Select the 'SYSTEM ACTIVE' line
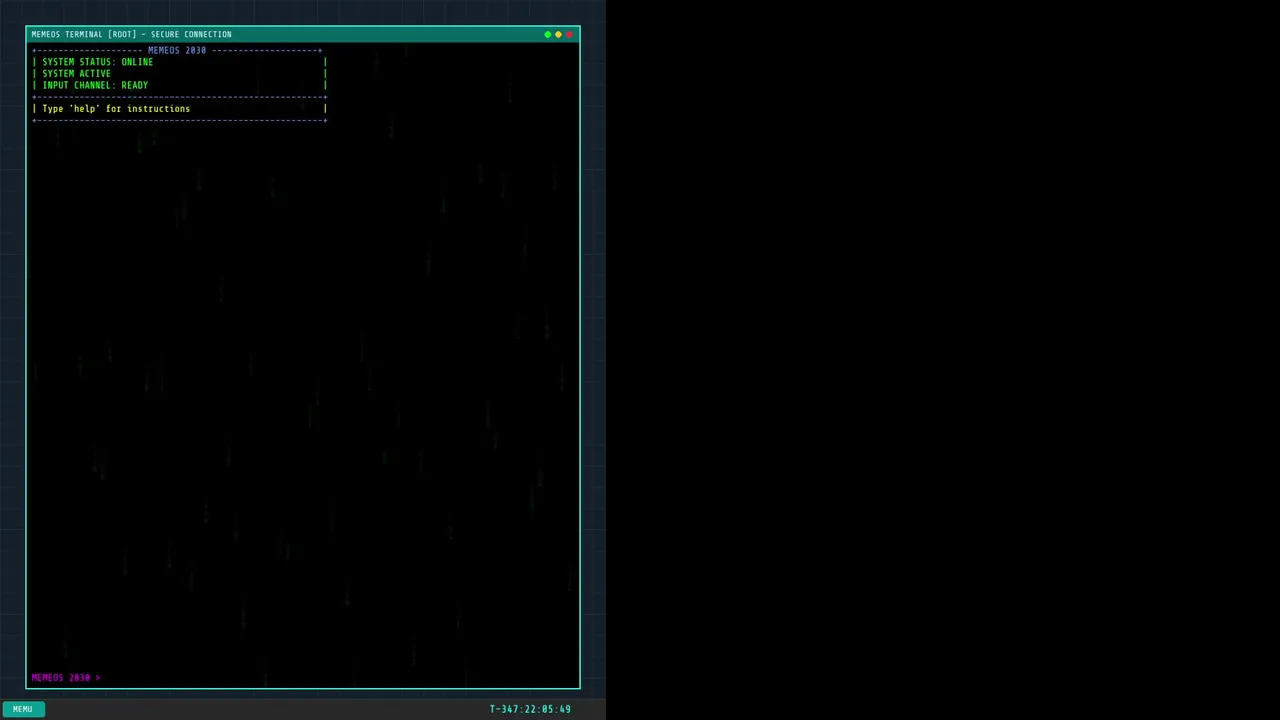Screen dimensions: 1280x720 click(76, 74)
